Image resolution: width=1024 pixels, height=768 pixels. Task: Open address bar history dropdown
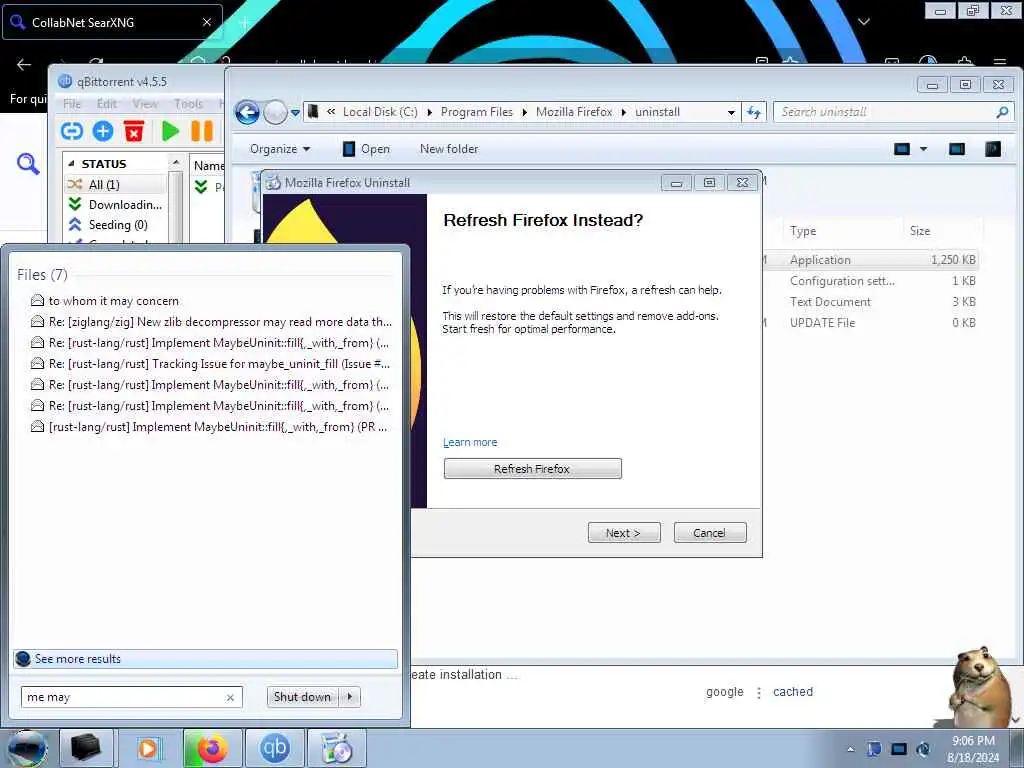[x=731, y=112]
